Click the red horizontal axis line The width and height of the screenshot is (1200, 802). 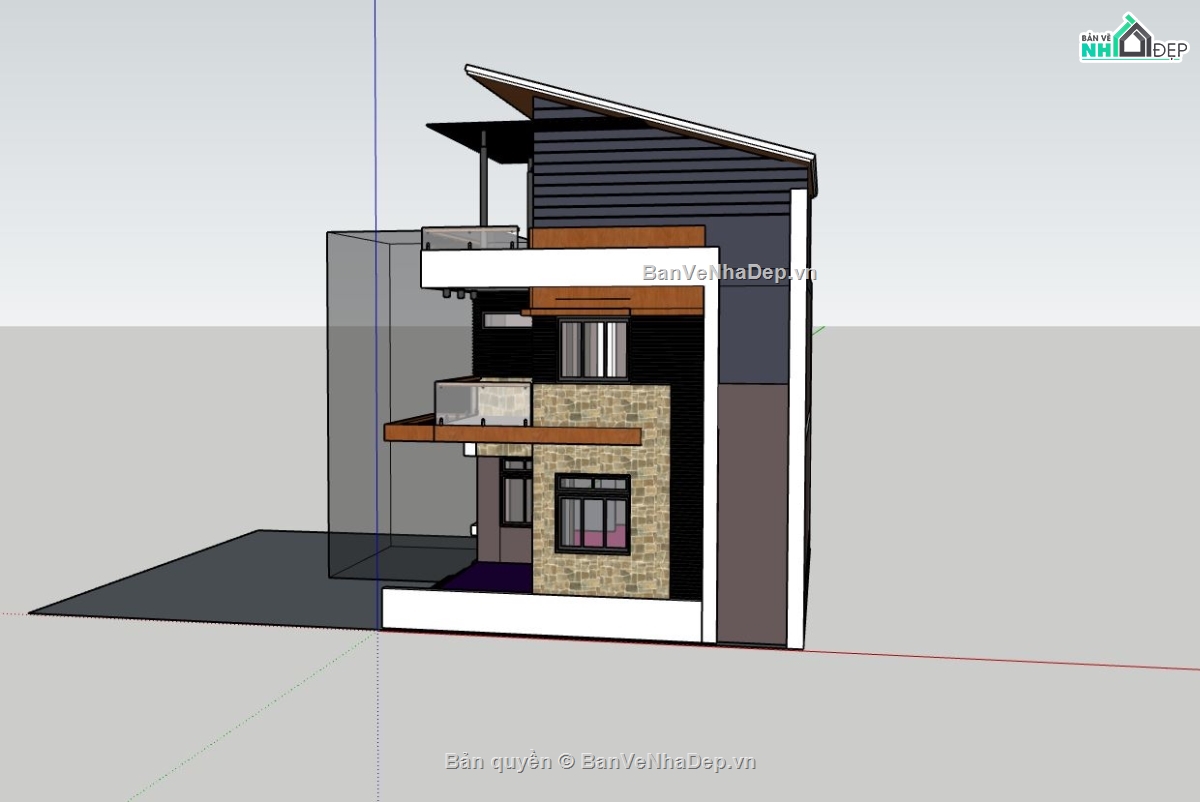point(1000,660)
